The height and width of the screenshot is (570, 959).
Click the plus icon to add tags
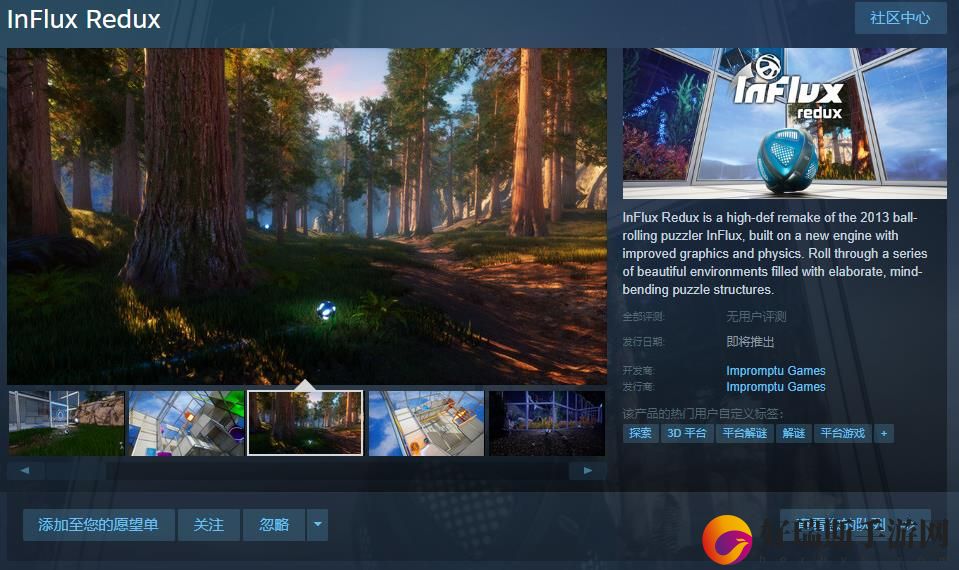884,433
